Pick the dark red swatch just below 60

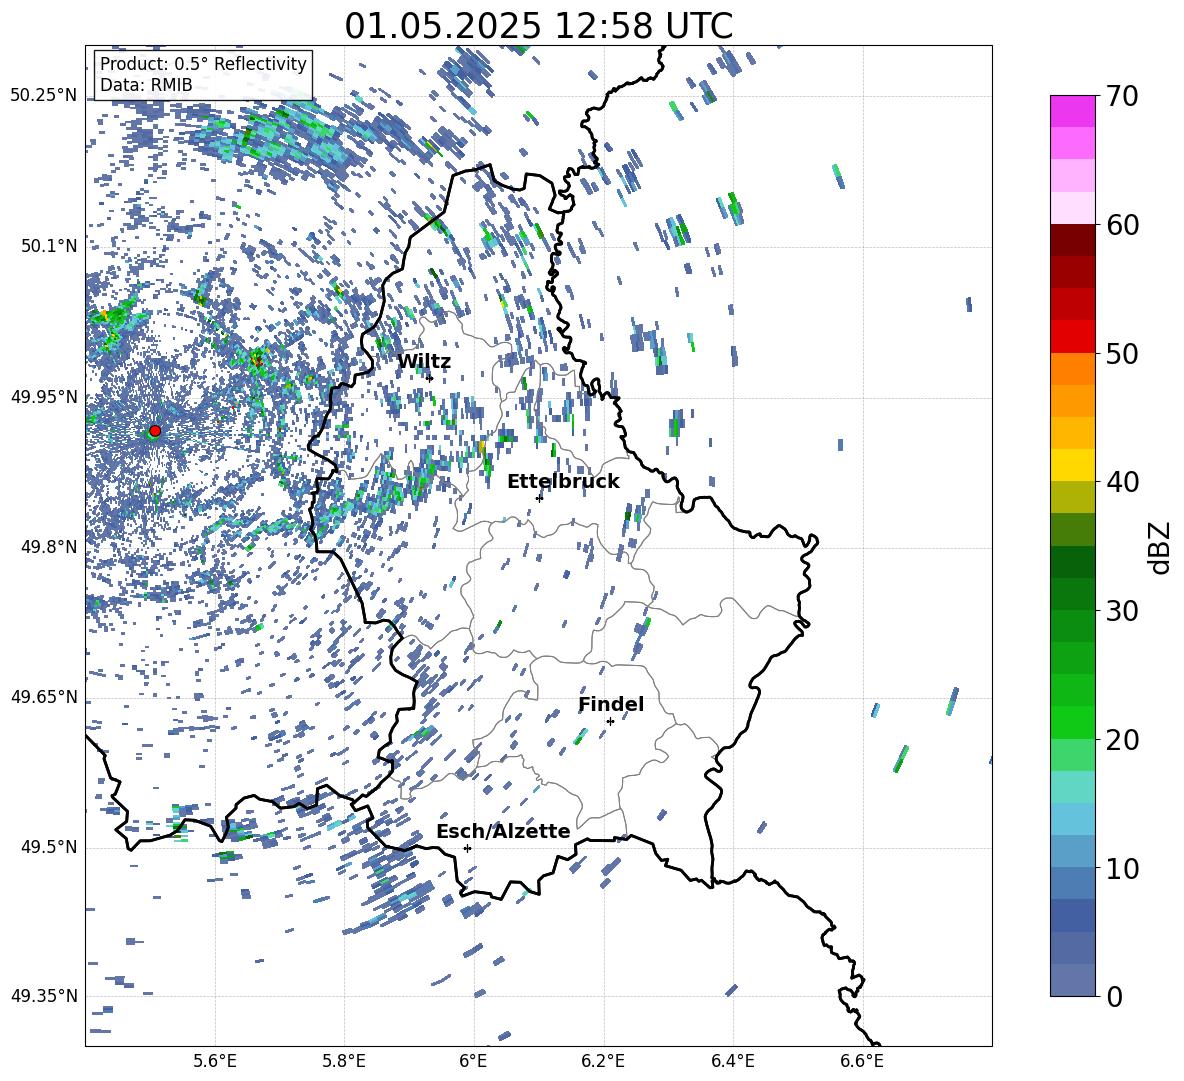[1072, 240]
